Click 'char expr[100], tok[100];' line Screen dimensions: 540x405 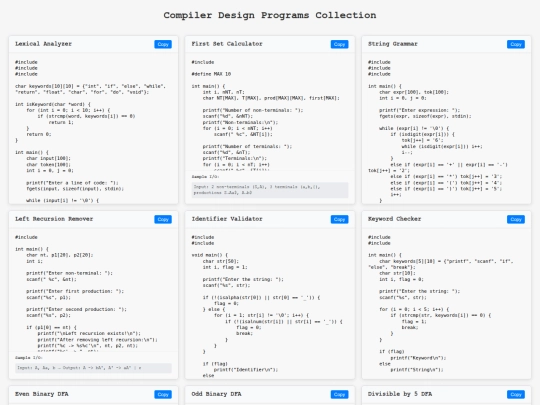tap(414, 92)
